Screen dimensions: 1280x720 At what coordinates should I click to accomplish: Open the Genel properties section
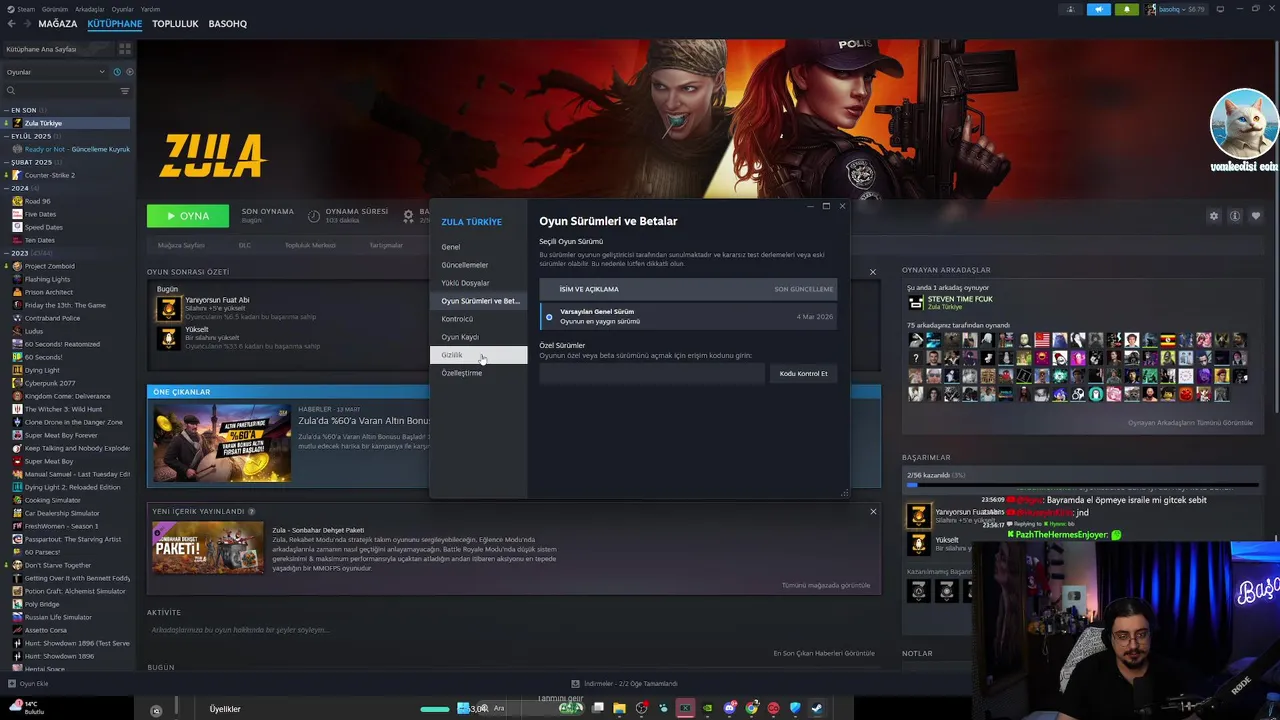451,247
